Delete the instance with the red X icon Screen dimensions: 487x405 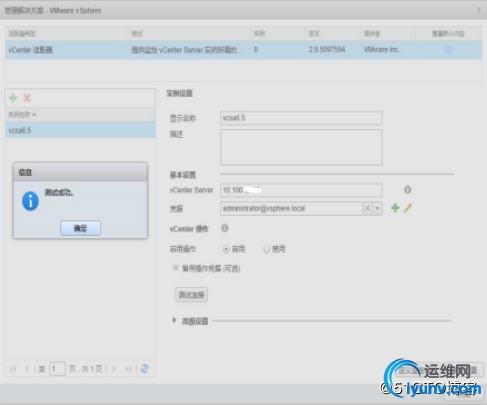27,98
